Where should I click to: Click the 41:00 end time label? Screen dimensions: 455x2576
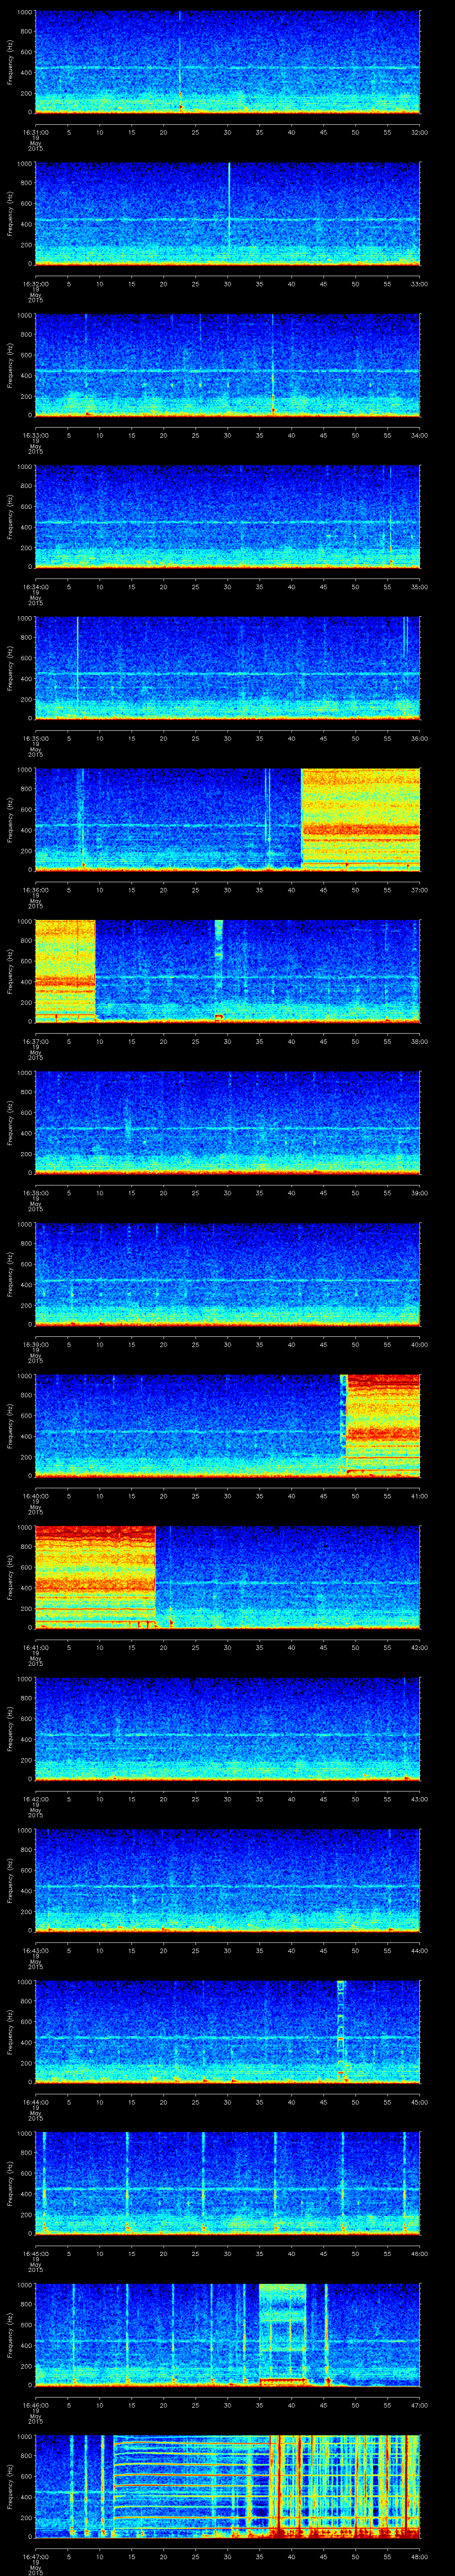coord(419,1496)
